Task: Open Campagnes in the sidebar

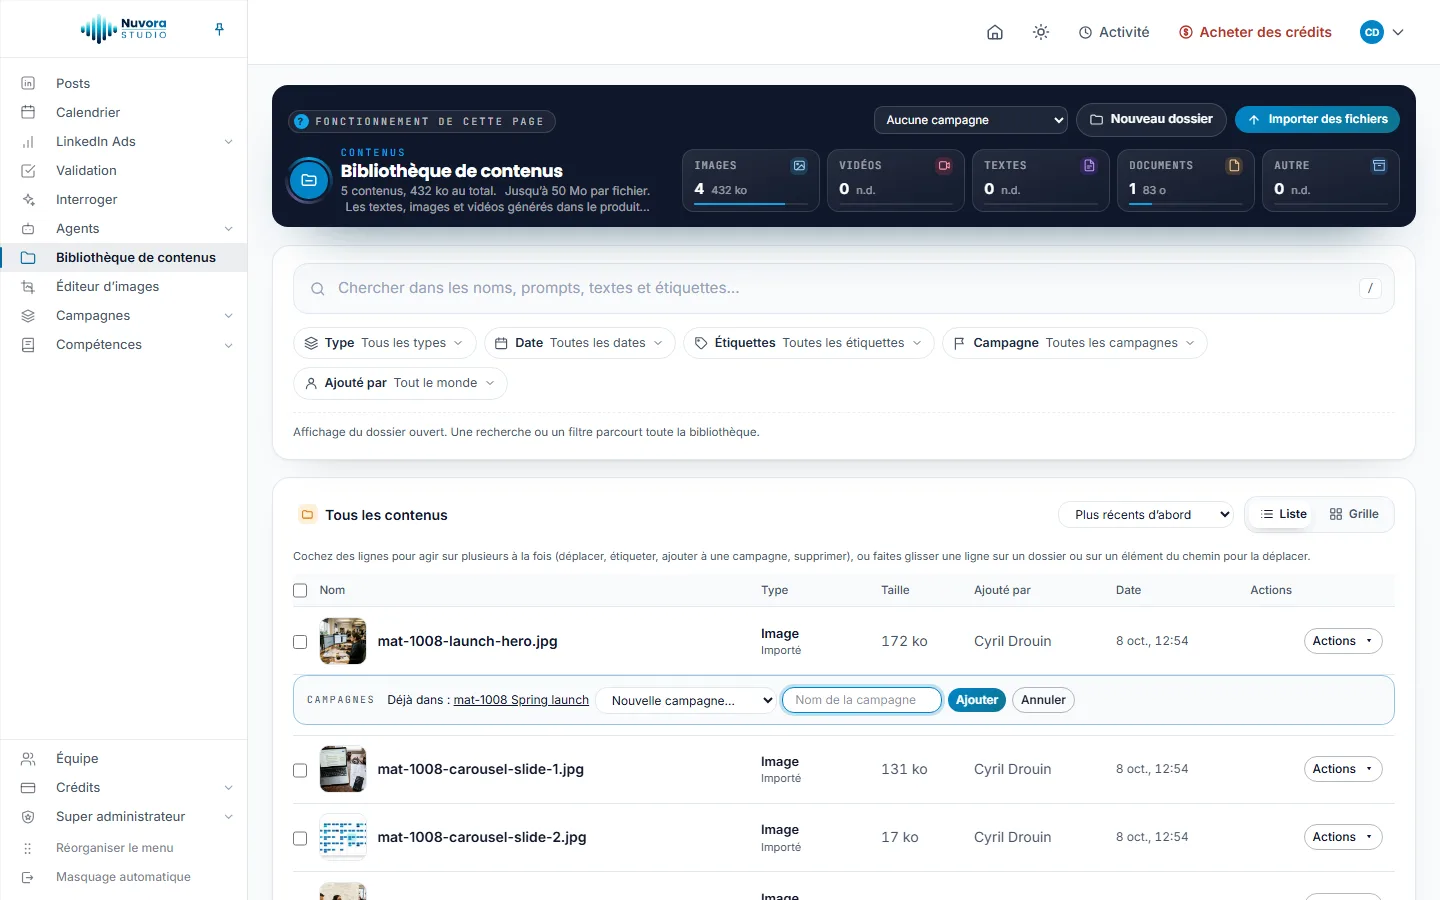Action: click(x=123, y=315)
